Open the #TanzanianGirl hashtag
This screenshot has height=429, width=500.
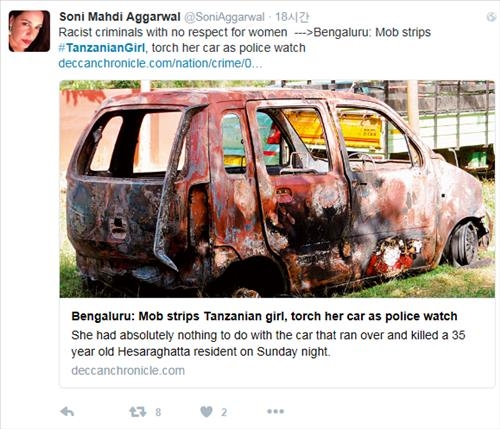click(x=102, y=48)
